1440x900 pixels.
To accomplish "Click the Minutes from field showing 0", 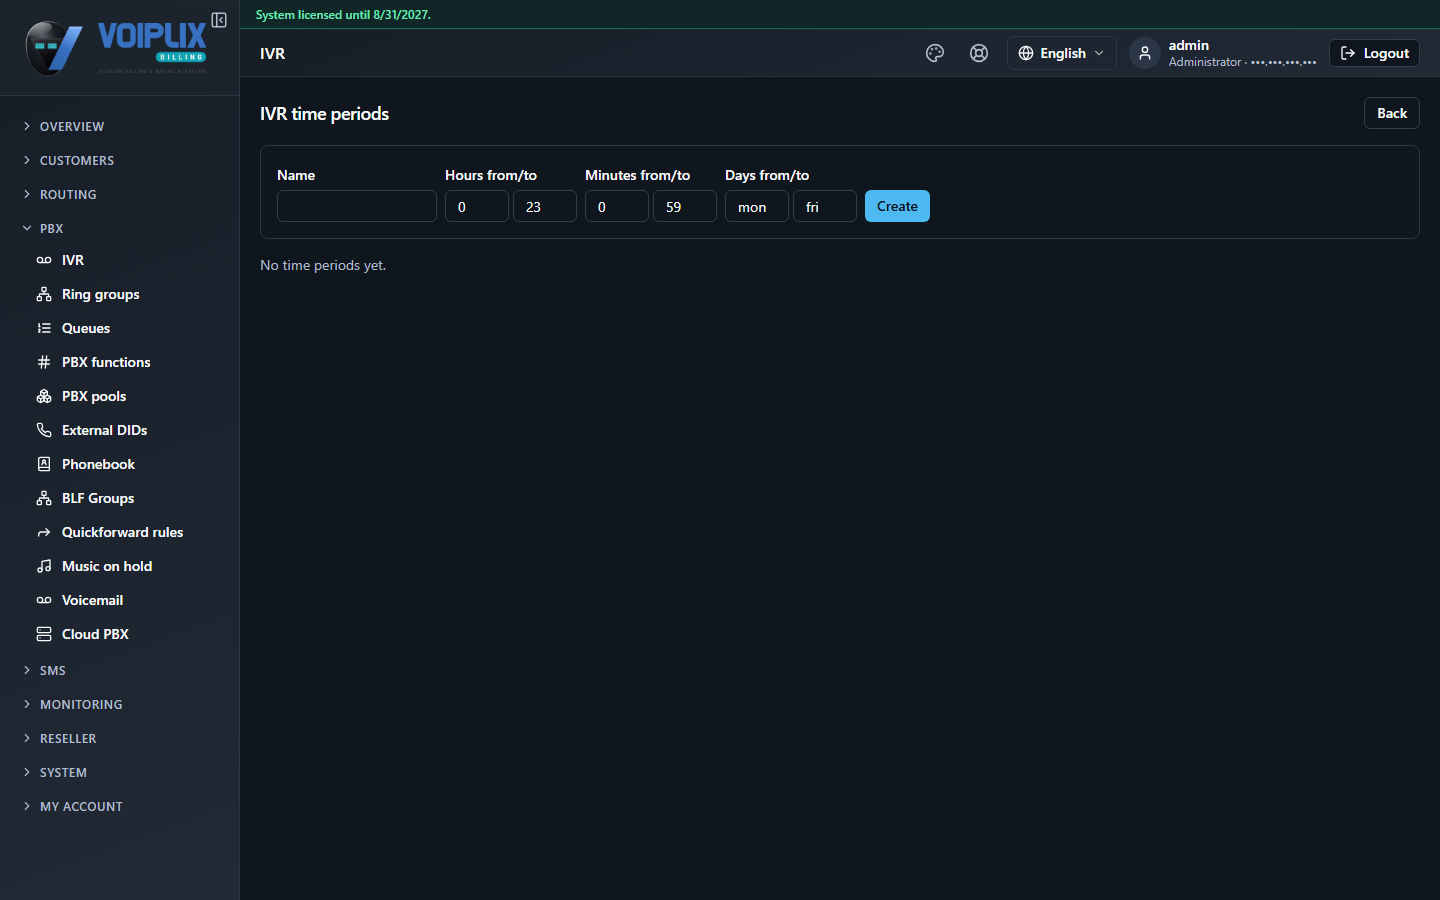I will coord(617,206).
